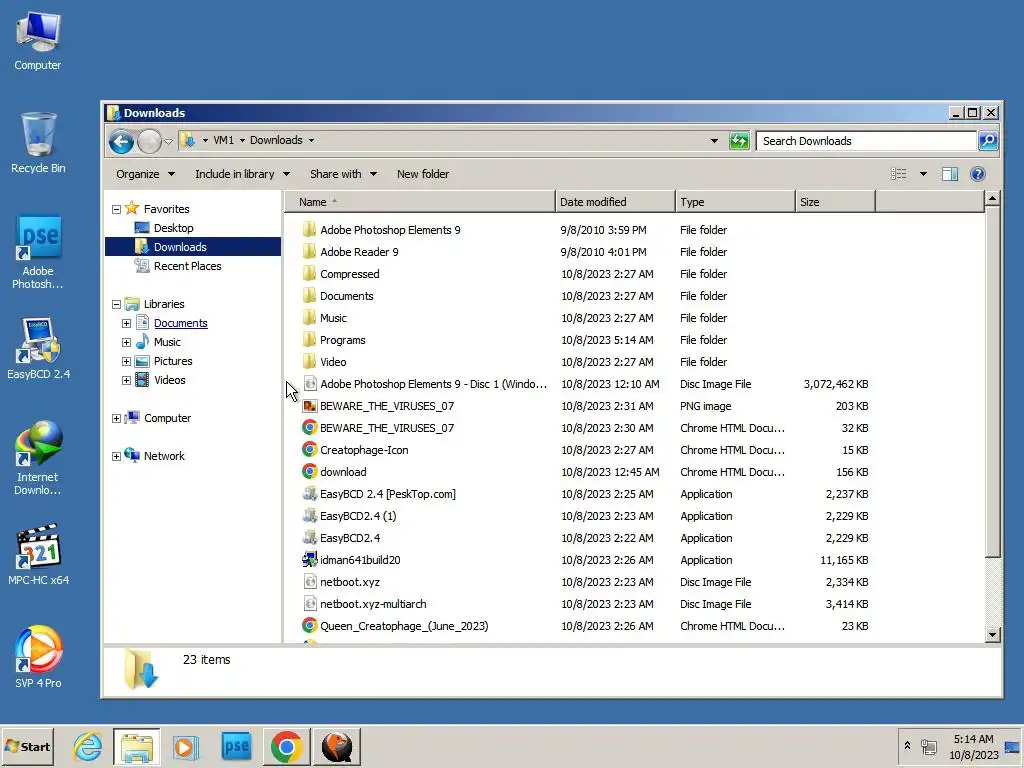Select the Creatophage-Icon Chrome file icon
The width and height of the screenshot is (1024, 768).
[x=310, y=450]
